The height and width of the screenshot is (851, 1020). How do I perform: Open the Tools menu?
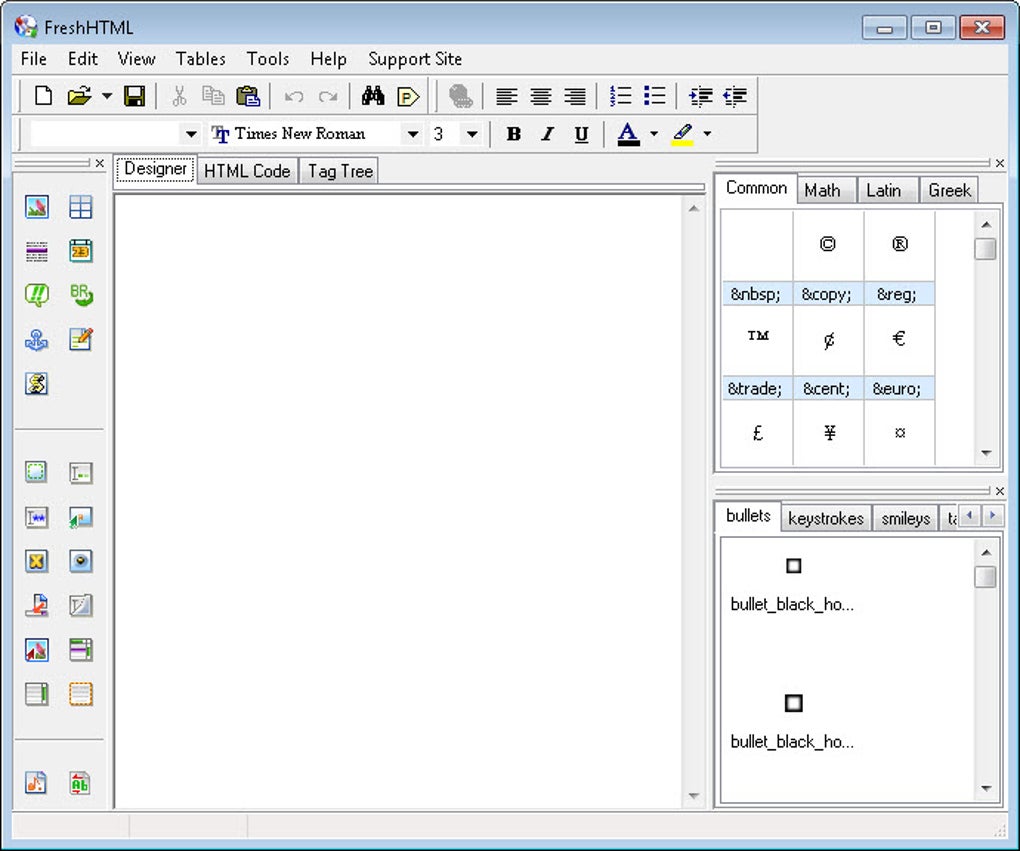(x=267, y=59)
